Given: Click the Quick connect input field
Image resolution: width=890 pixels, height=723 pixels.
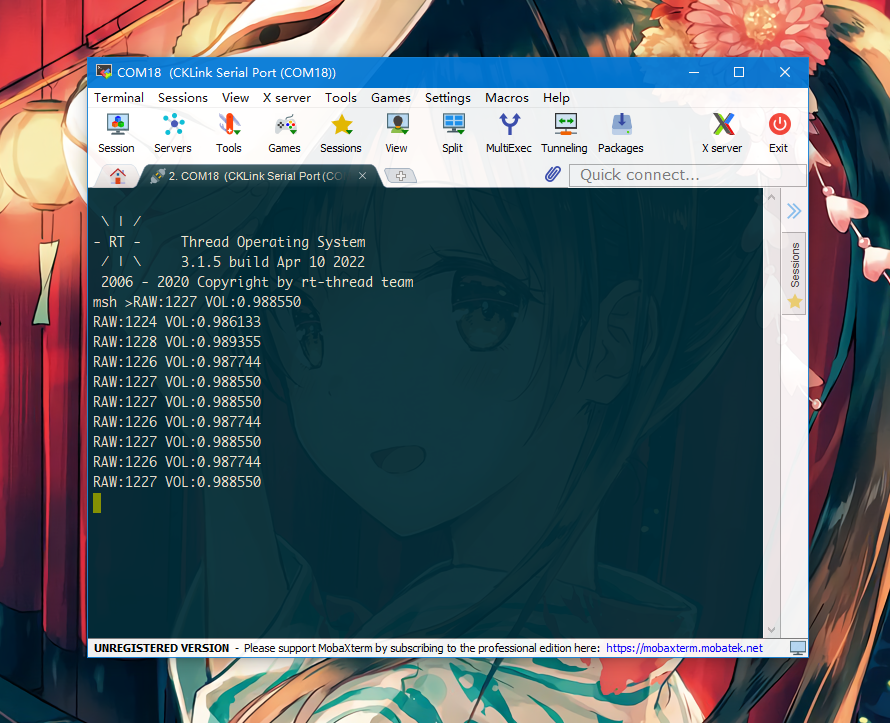Looking at the screenshot, I should click(687, 175).
